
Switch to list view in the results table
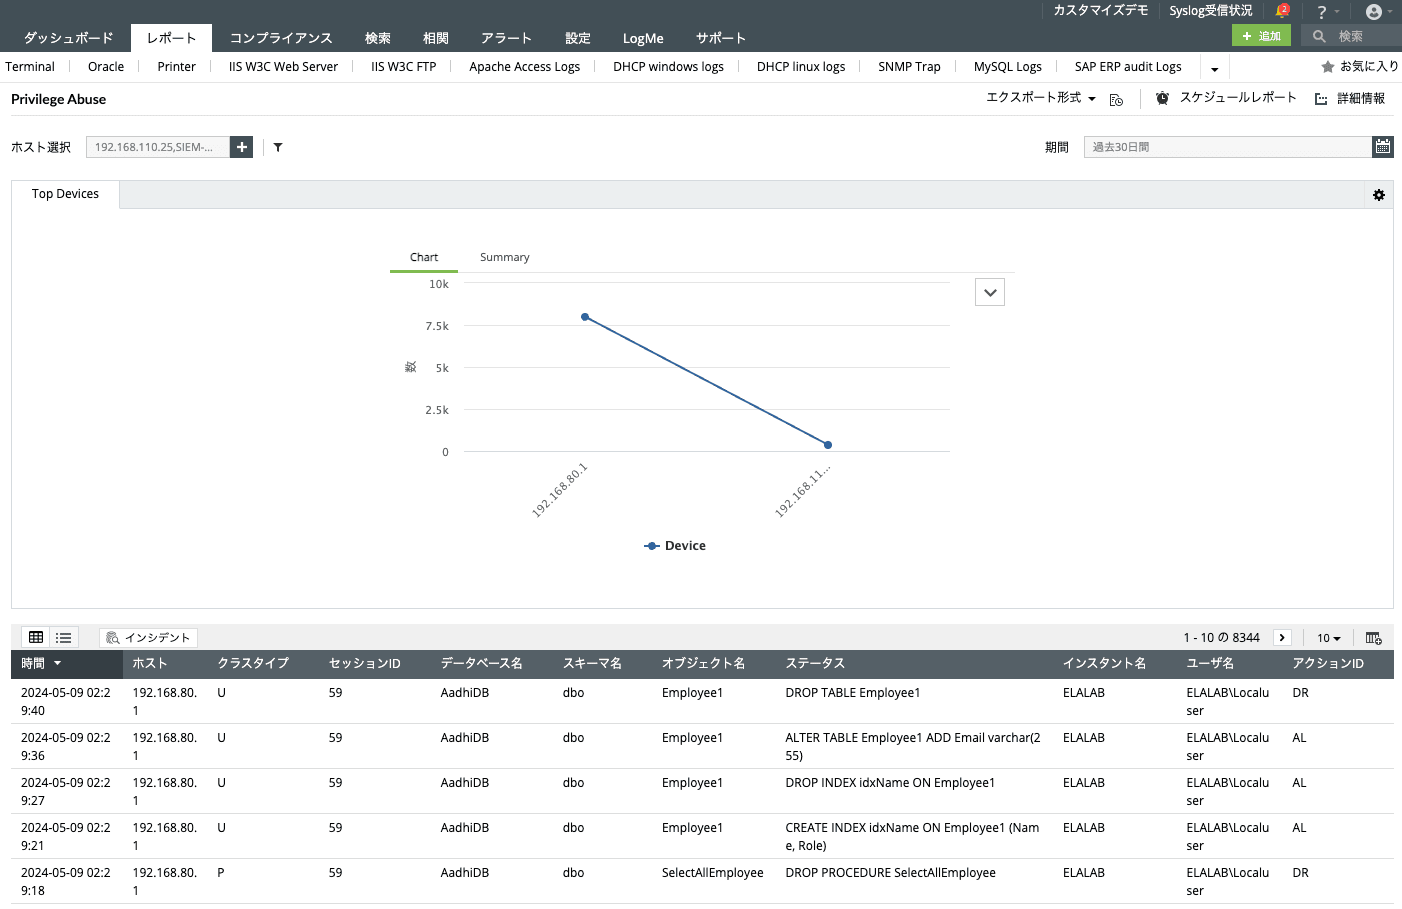coord(63,637)
